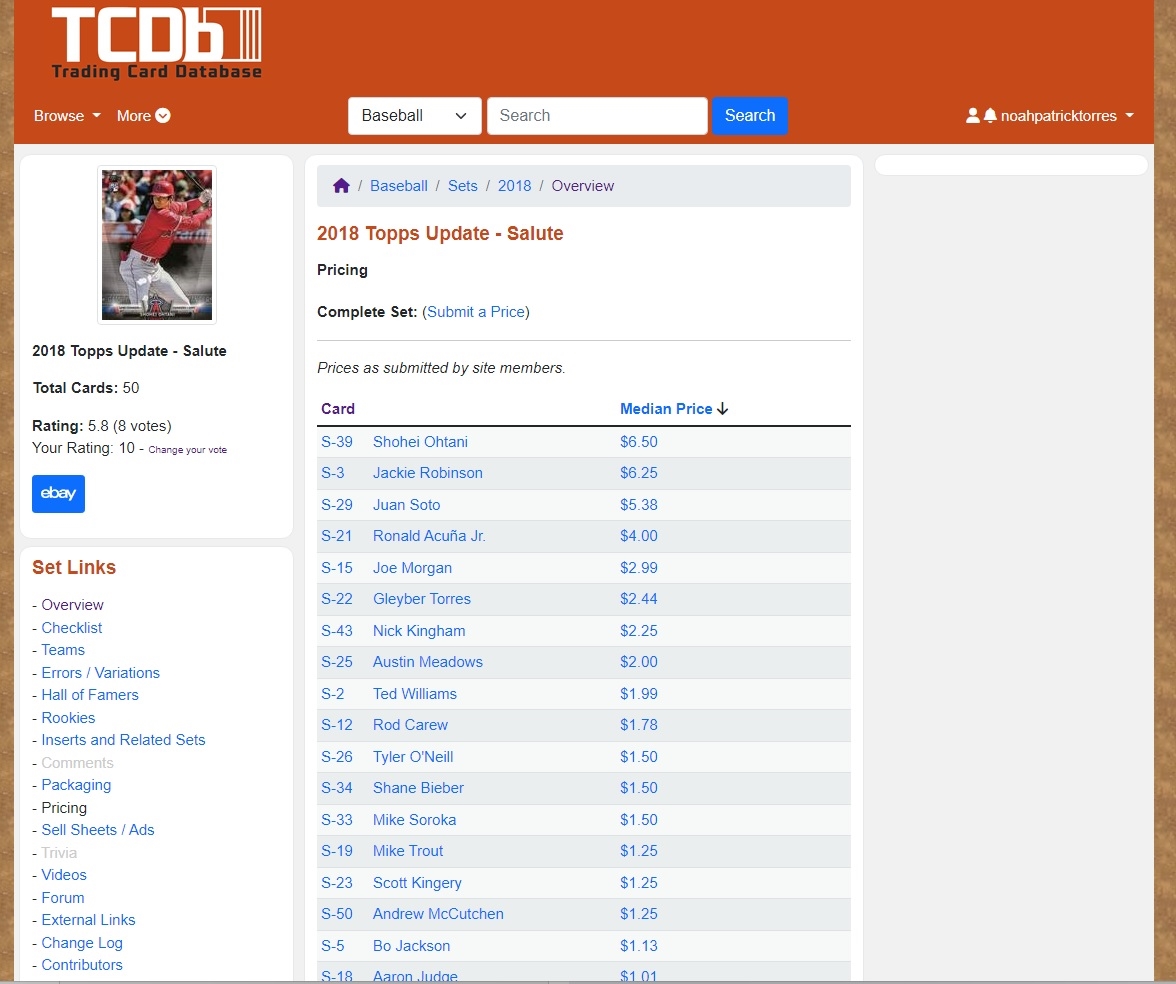Open Ronald Acuña Jr. card link
This screenshot has height=984, width=1176.
pyautogui.click(x=430, y=536)
